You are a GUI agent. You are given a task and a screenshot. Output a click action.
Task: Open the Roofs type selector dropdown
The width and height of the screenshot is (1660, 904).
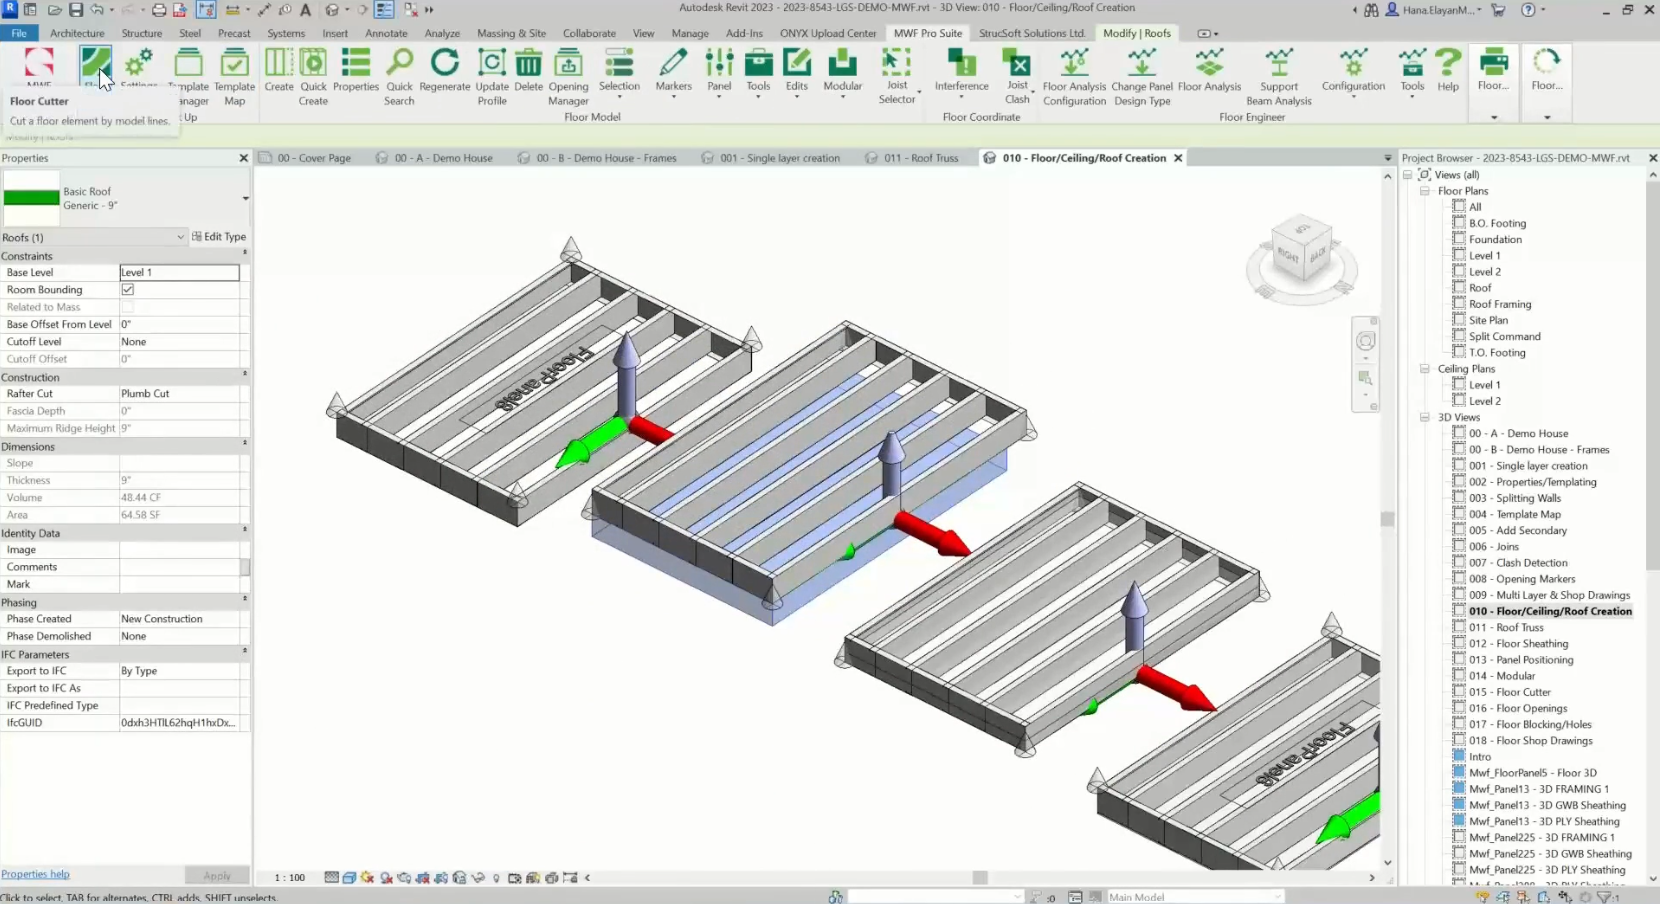tap(179, 237)
